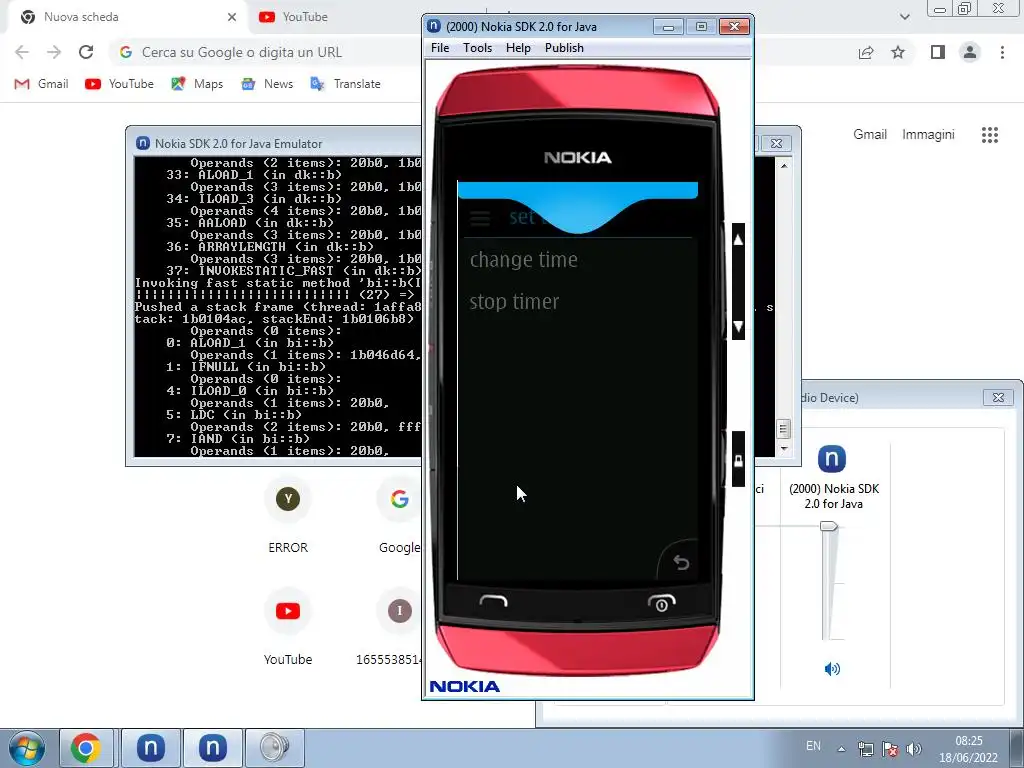
Task: Open the tab search dropdown in Chrome
Action: pyautogui.click(x=904, y=17)
